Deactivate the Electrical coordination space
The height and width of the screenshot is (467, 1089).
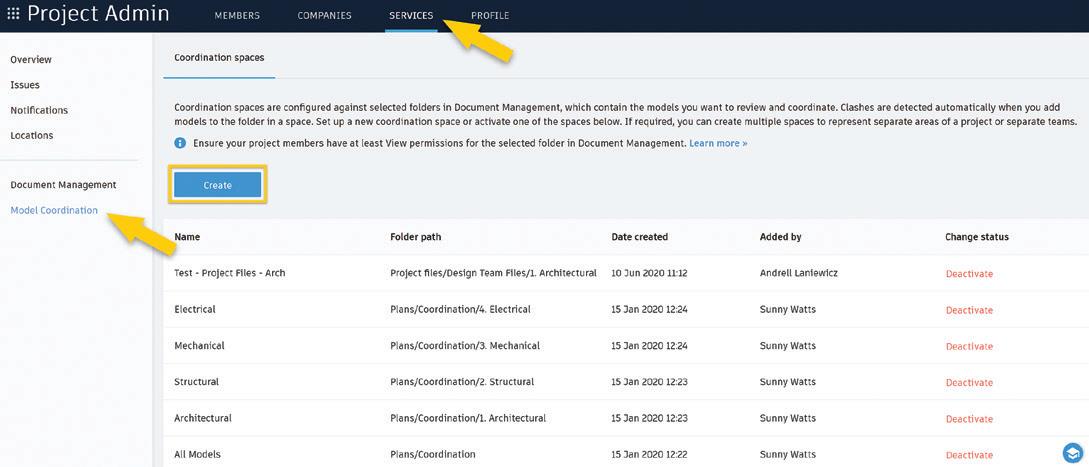coord(969,310)
